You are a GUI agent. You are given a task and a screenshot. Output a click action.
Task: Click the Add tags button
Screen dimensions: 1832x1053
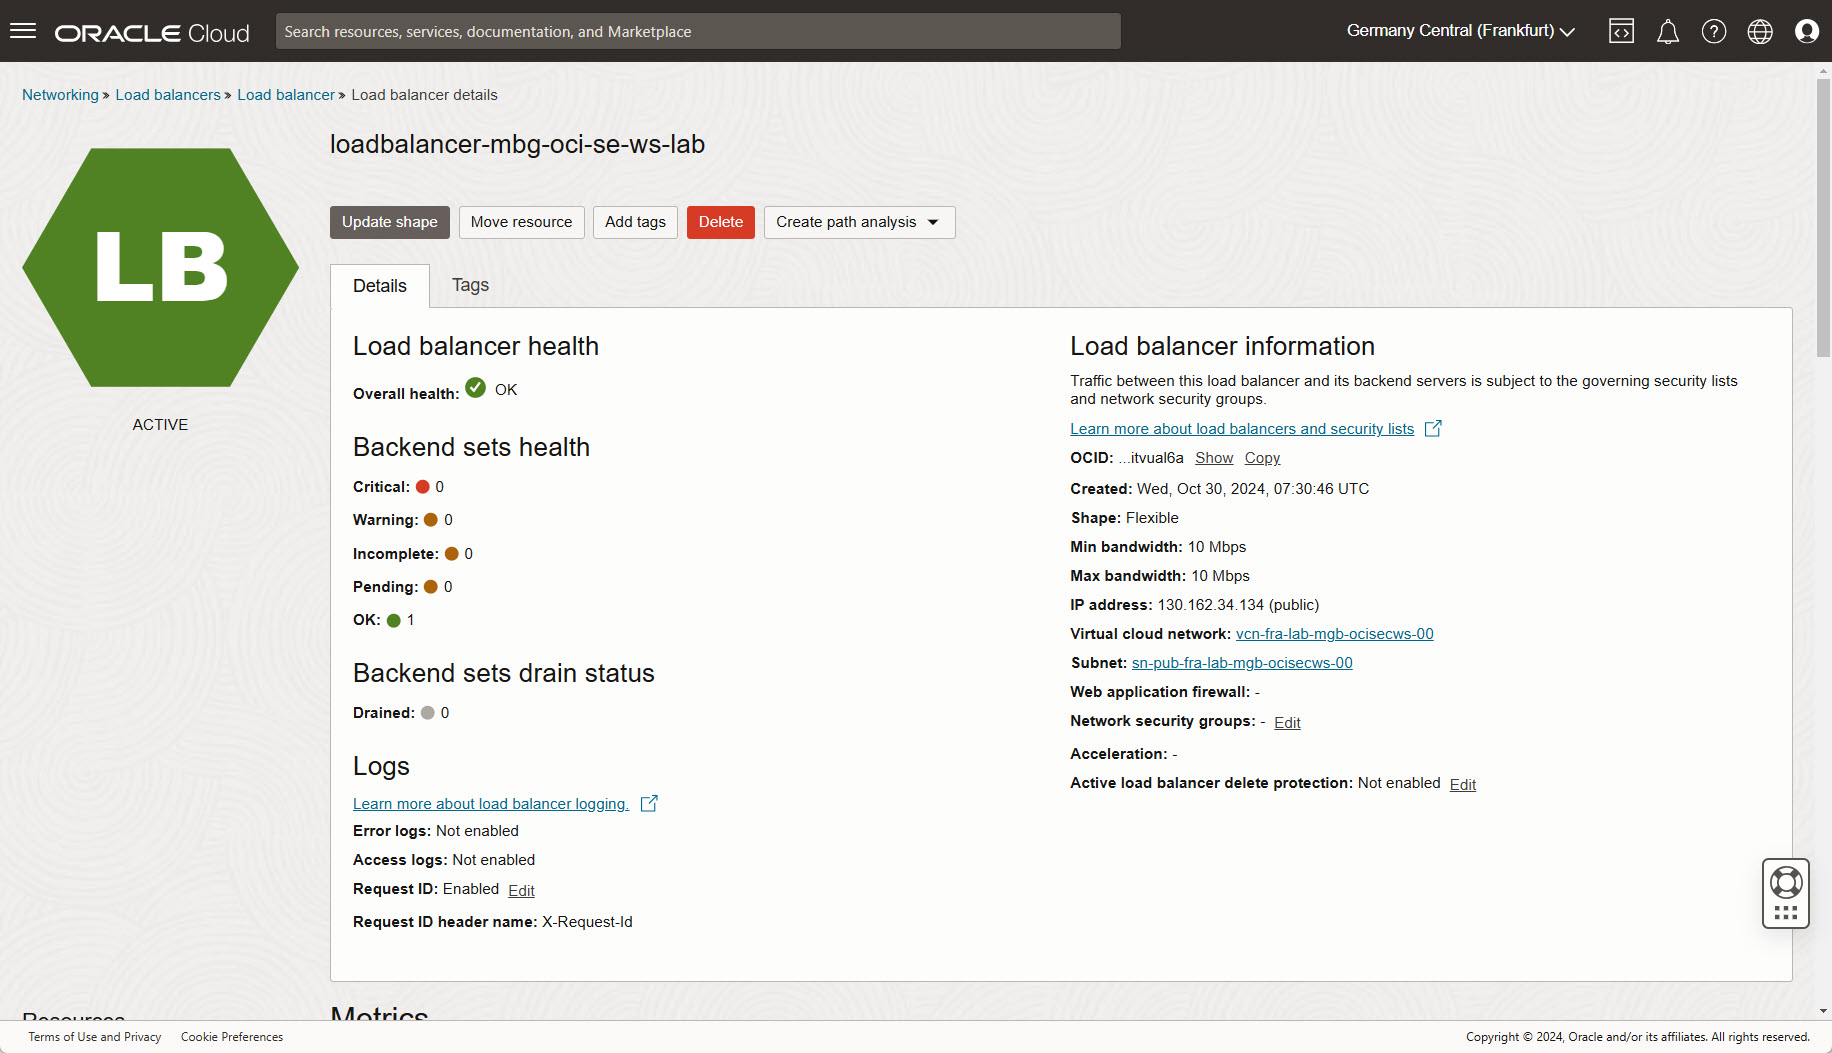(635, 222)
